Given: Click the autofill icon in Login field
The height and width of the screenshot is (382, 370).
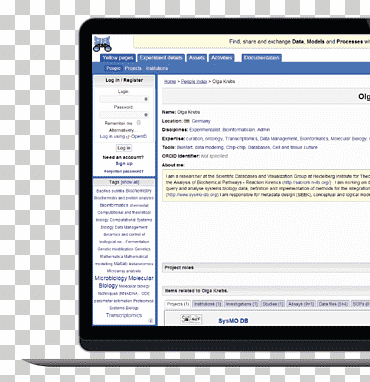Looking at the screenshot, I should pyautogui.click(x=146, y=99).
